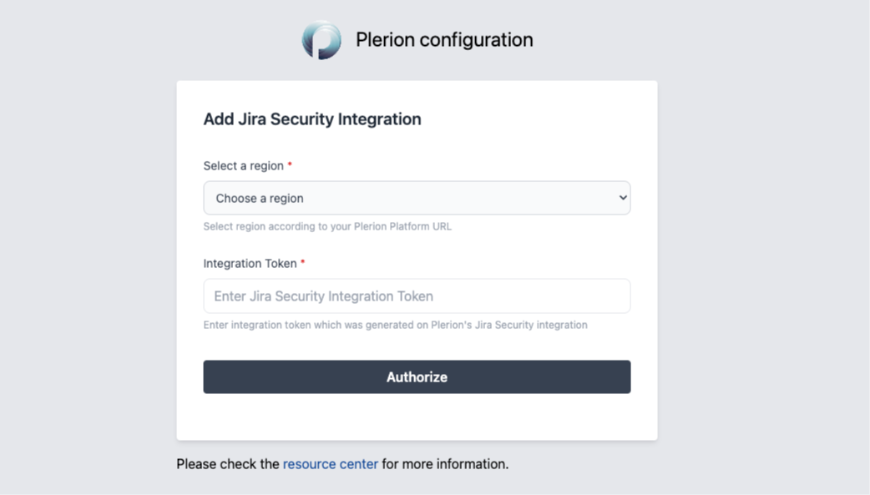Image resolution: width=870 pixels, height=495 pixels.
Task: Click the Select a region label
Action: click(243, 166)
